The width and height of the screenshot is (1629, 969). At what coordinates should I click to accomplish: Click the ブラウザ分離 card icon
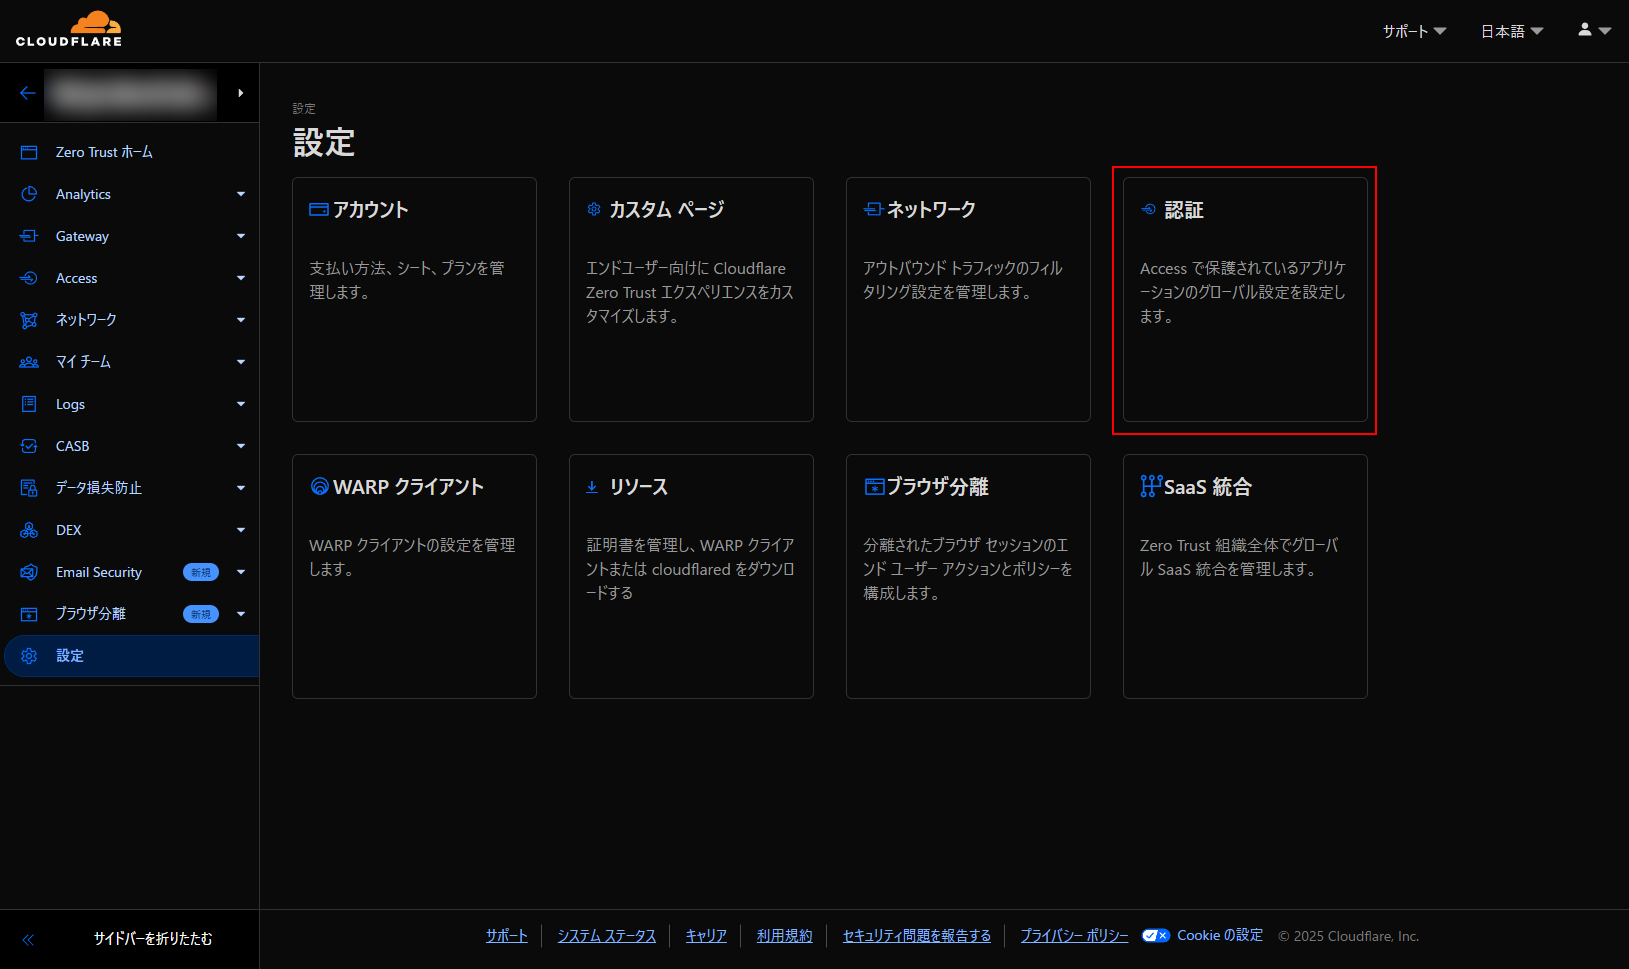click(x=875, y=487)
